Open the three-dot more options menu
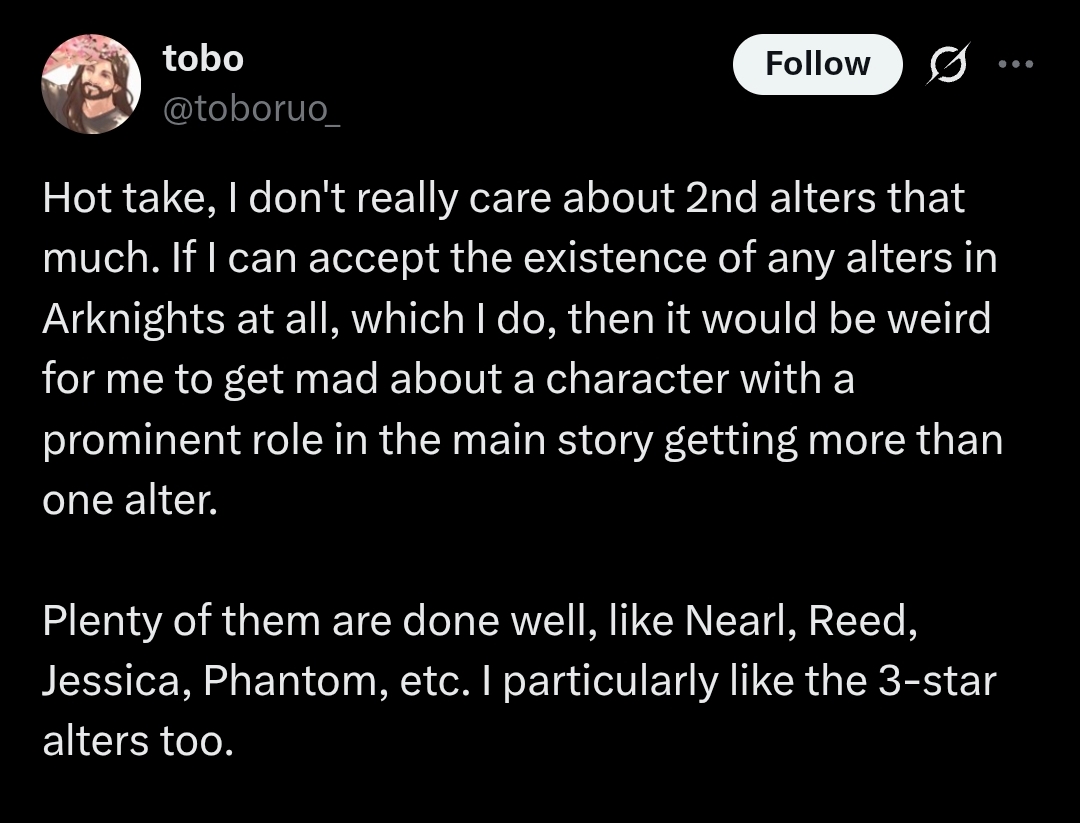 1014,64
